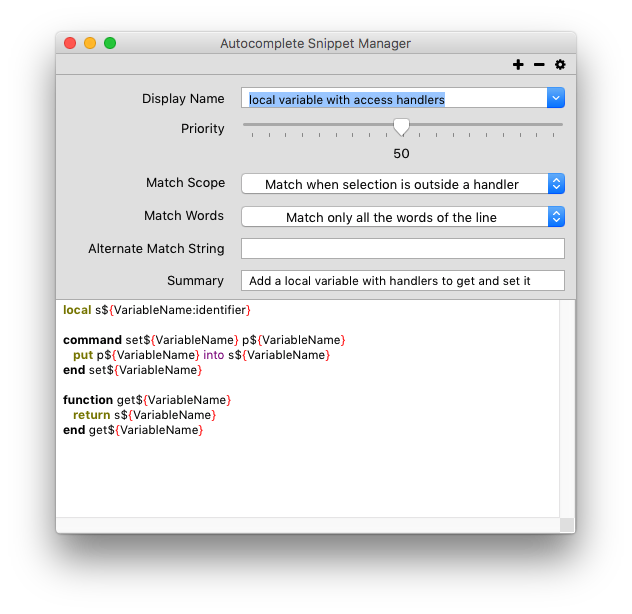
Task: Click into the Summary text field
Action: 403,281
